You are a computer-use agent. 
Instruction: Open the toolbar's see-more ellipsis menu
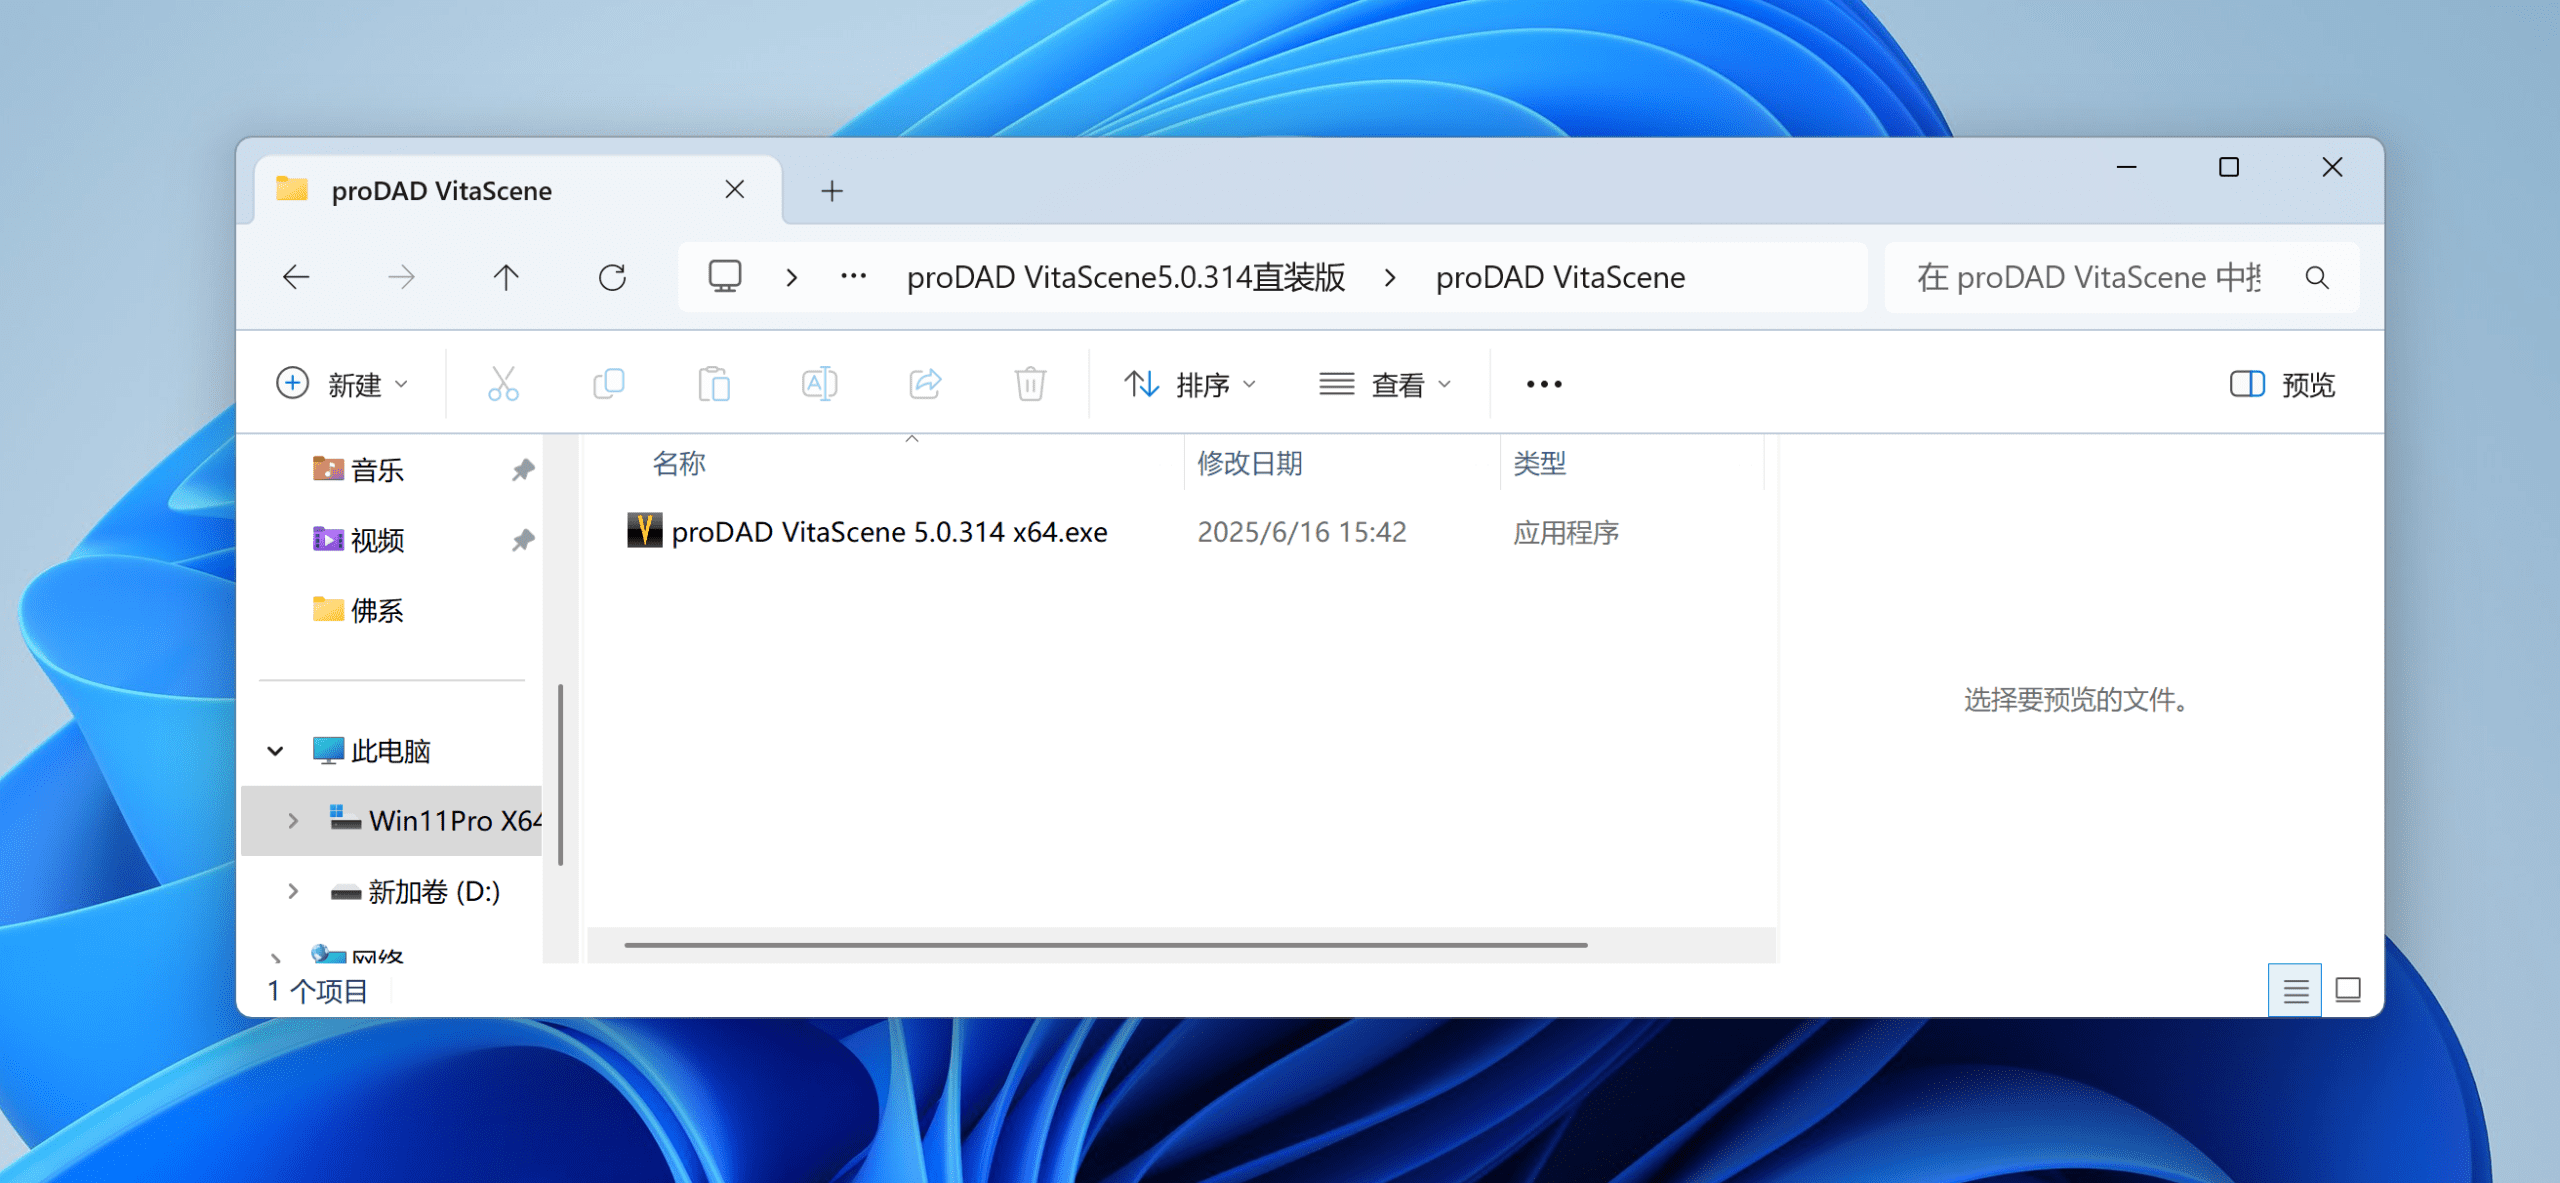point(1544,384)
